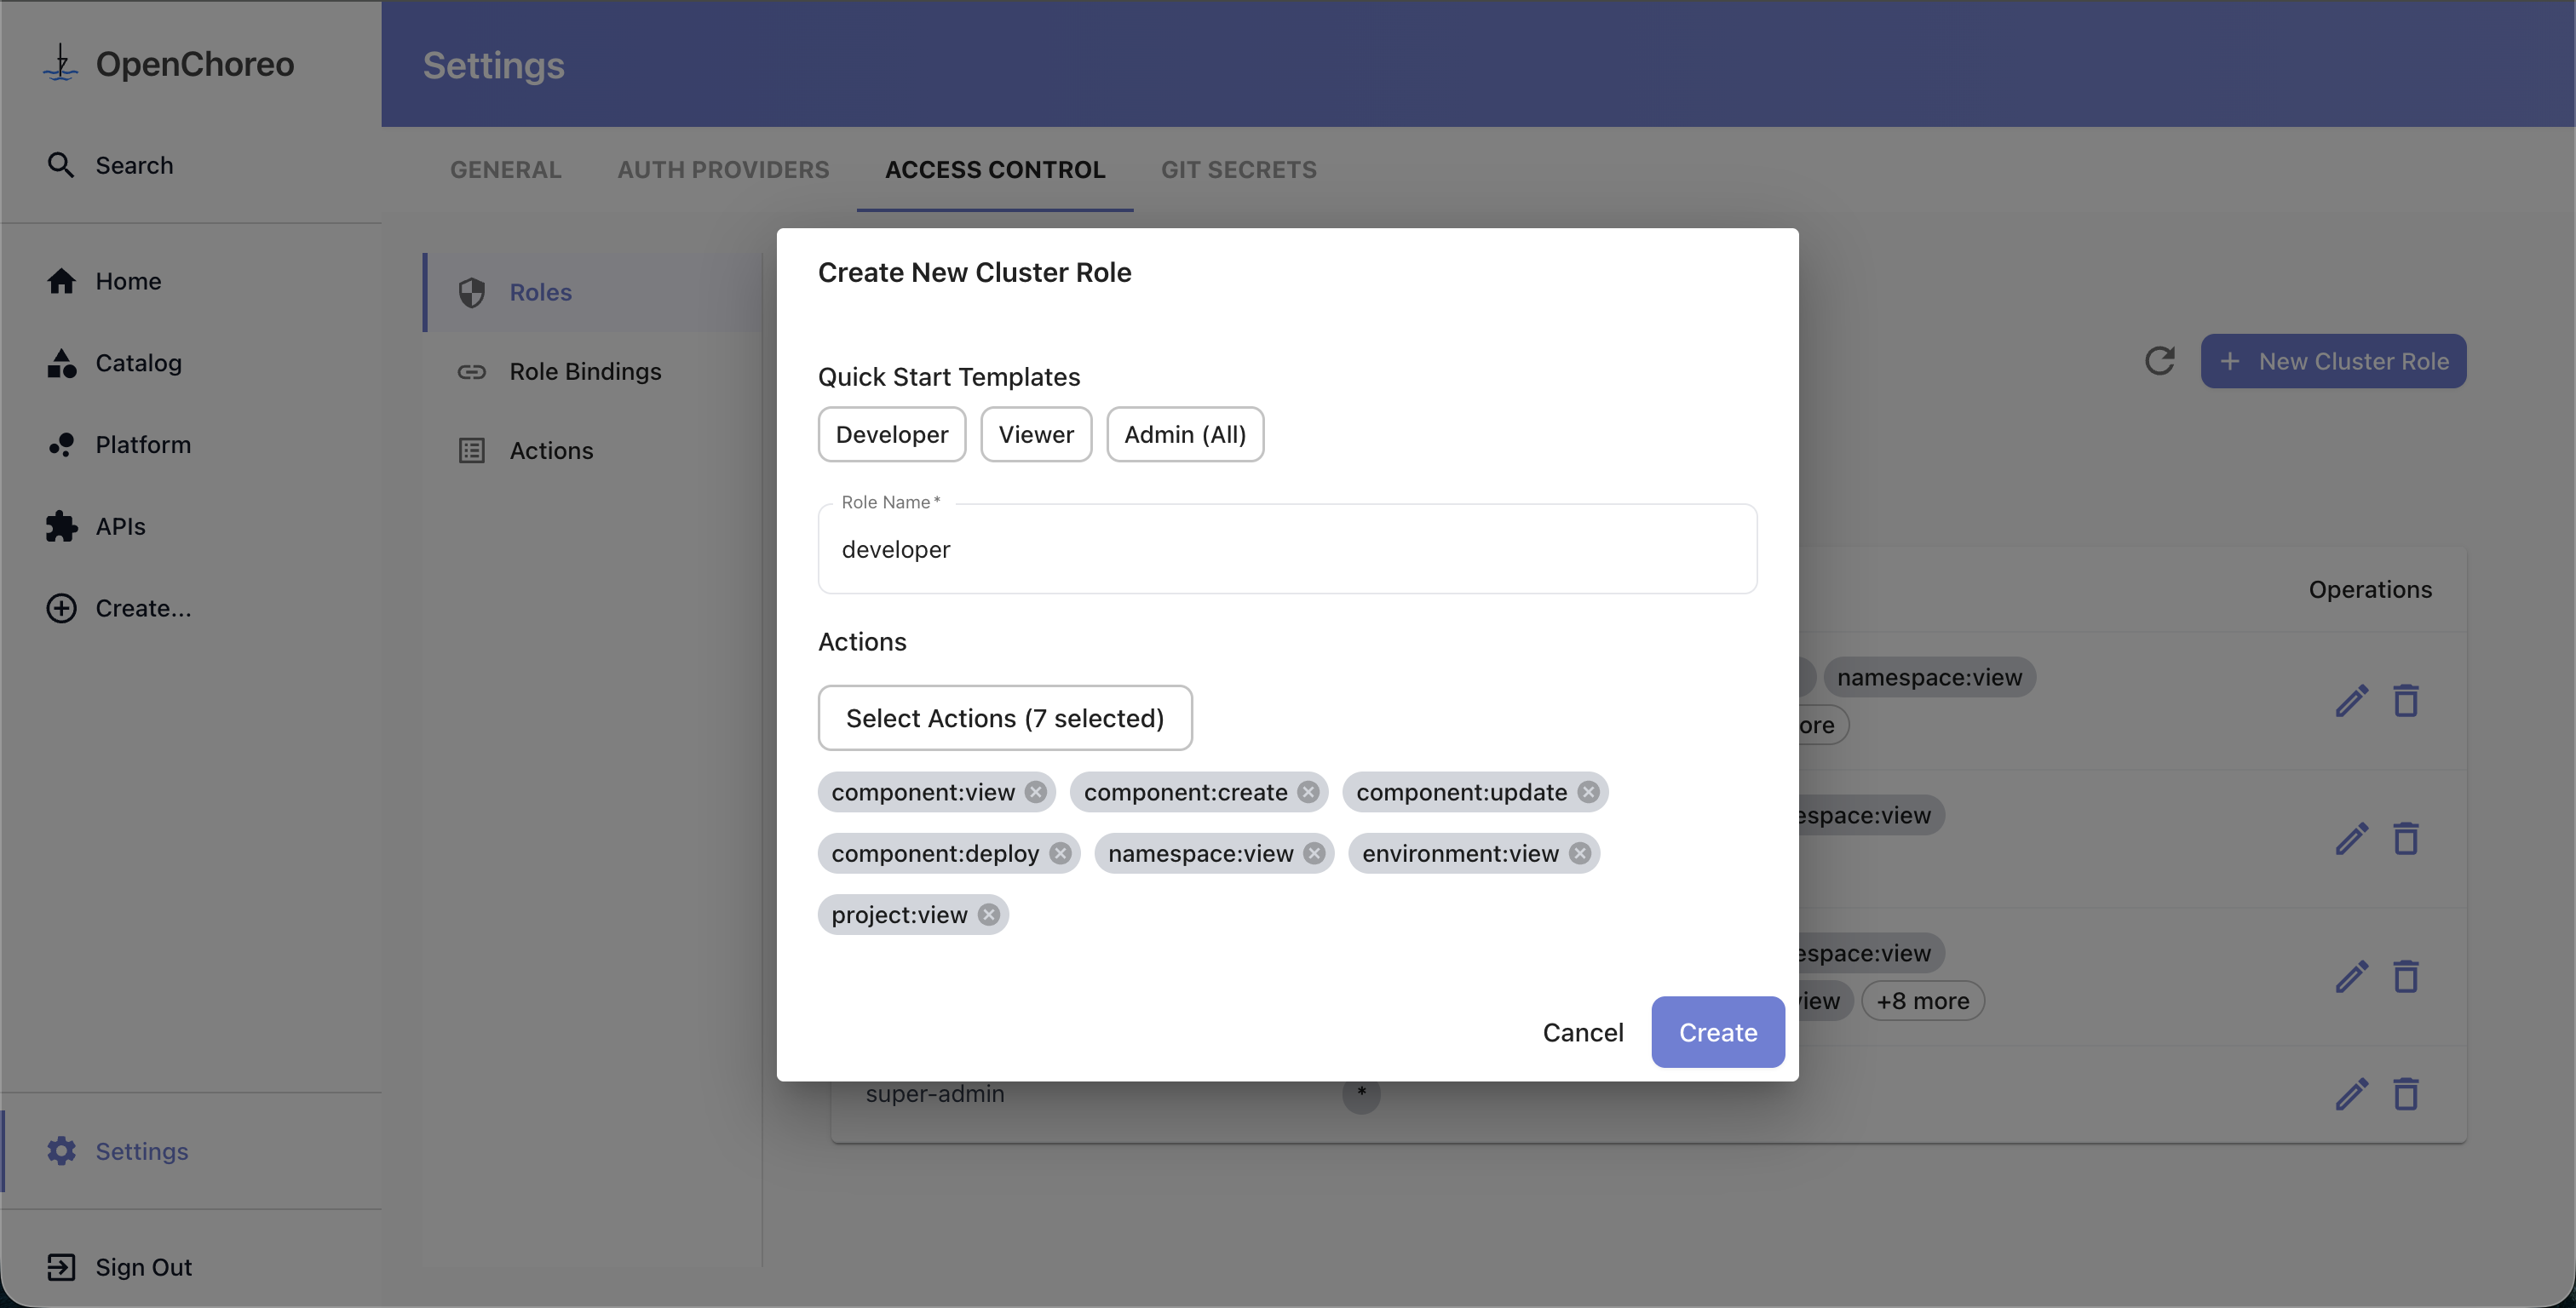Remove the environment:view chip
This screenshot has height=1308, width=2576.
[1580, 853]
